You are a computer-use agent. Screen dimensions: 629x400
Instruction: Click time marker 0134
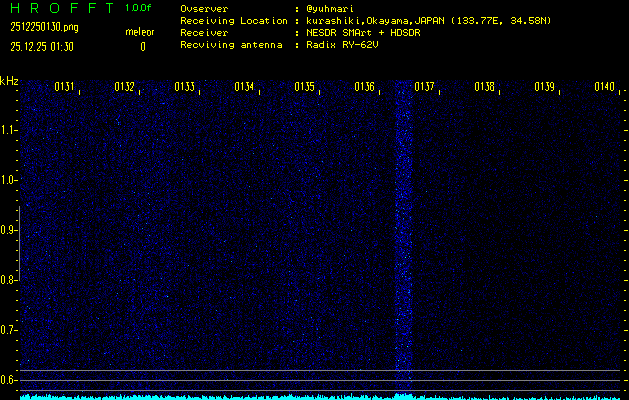(244, 87)
